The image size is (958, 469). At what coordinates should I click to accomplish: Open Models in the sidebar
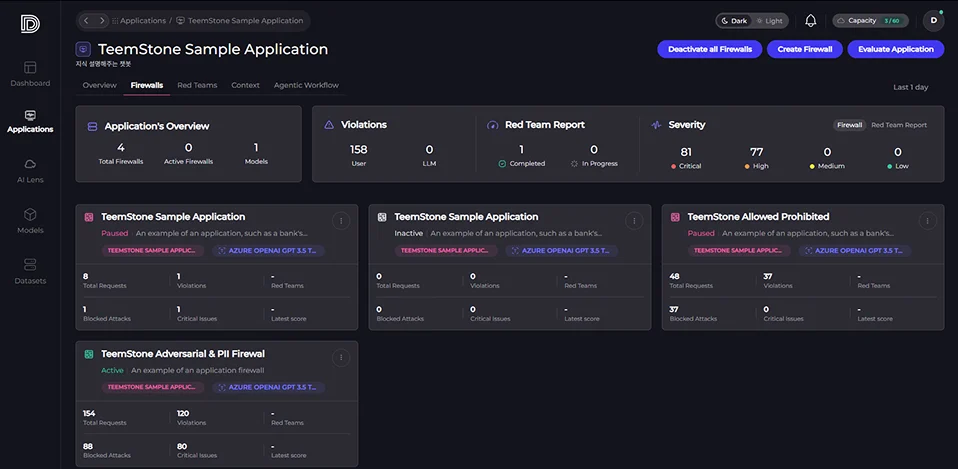point(30,221)
